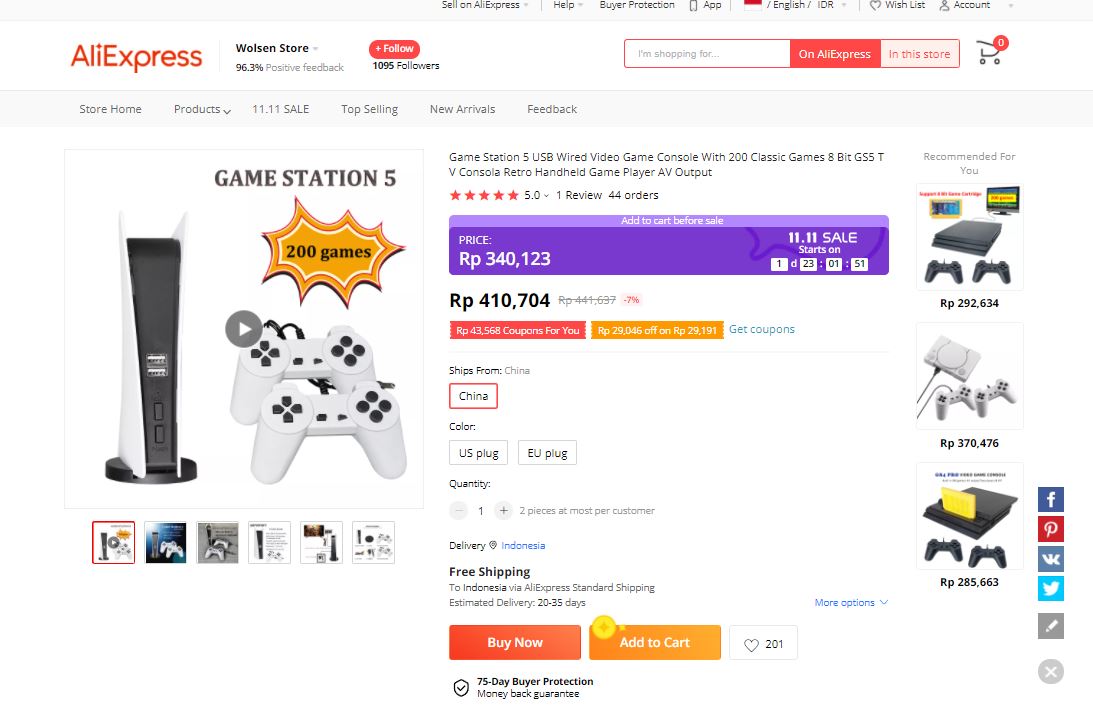Viewport: 1093px width, 709px height.
Task: Increase quantity with the plus stepper
Action: point(503,510)
